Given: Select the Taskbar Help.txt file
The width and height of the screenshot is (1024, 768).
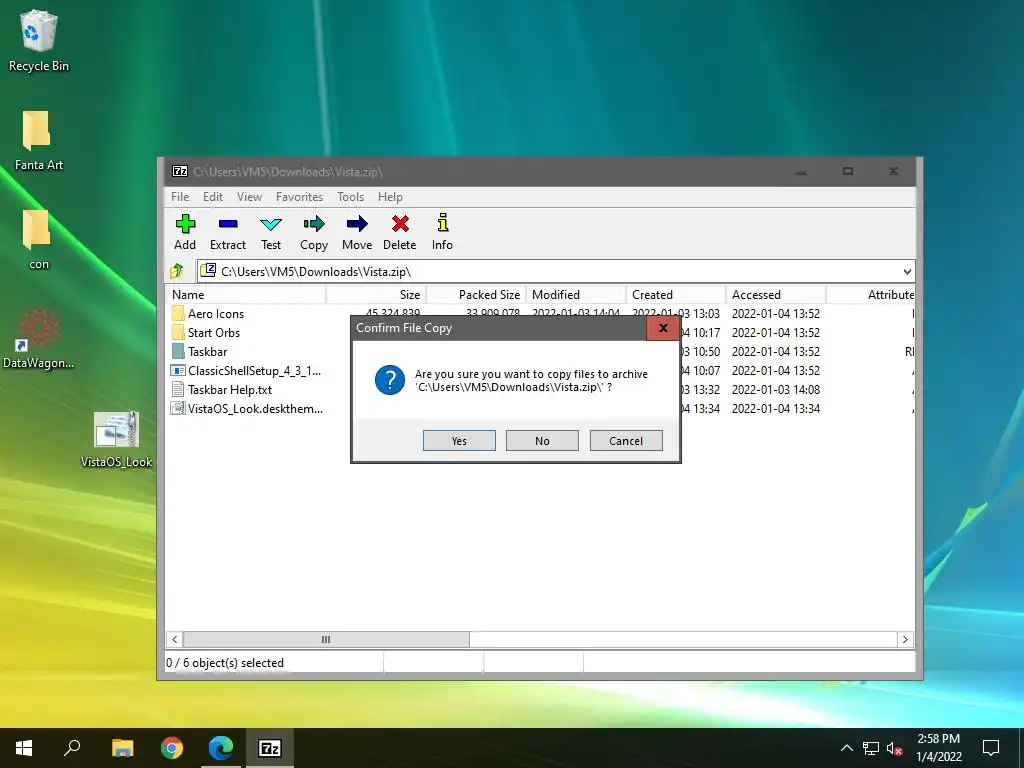Looking at the screenshot, I should (x=222, y=389).
